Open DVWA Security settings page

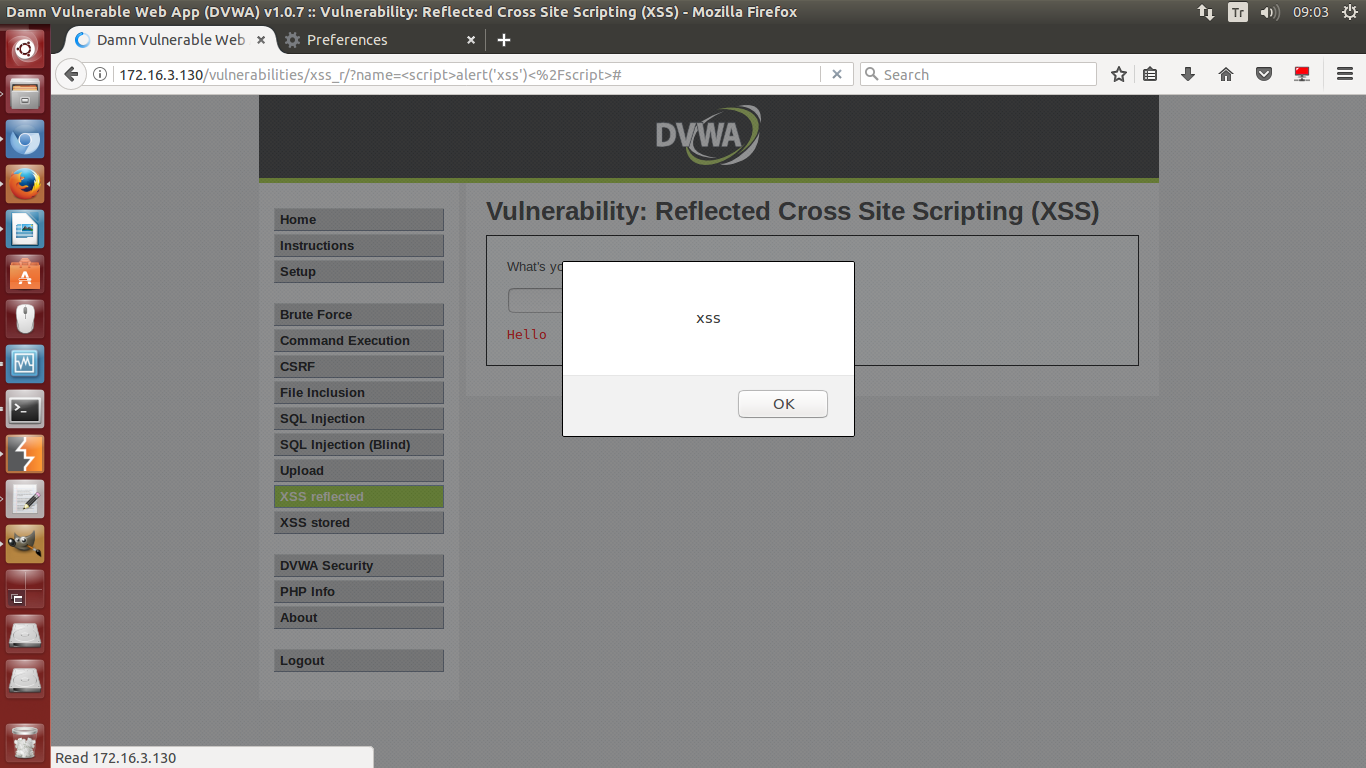click(359, 566)
